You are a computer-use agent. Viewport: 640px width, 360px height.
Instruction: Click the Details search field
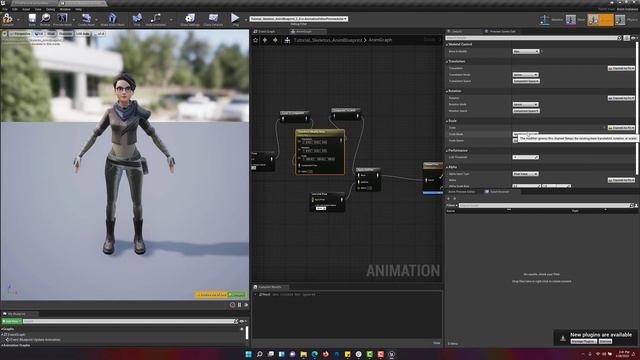[x=533, y=38]
